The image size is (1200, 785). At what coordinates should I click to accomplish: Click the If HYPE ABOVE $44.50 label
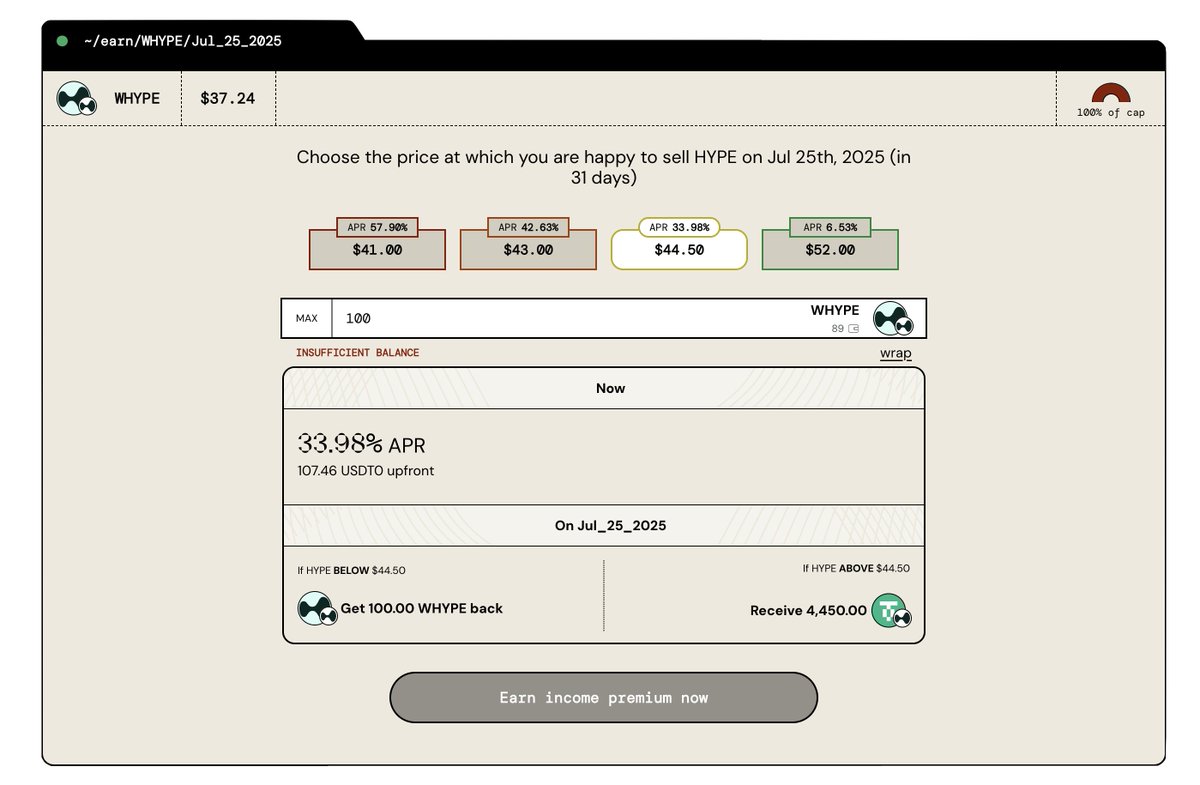coord(856,568)
